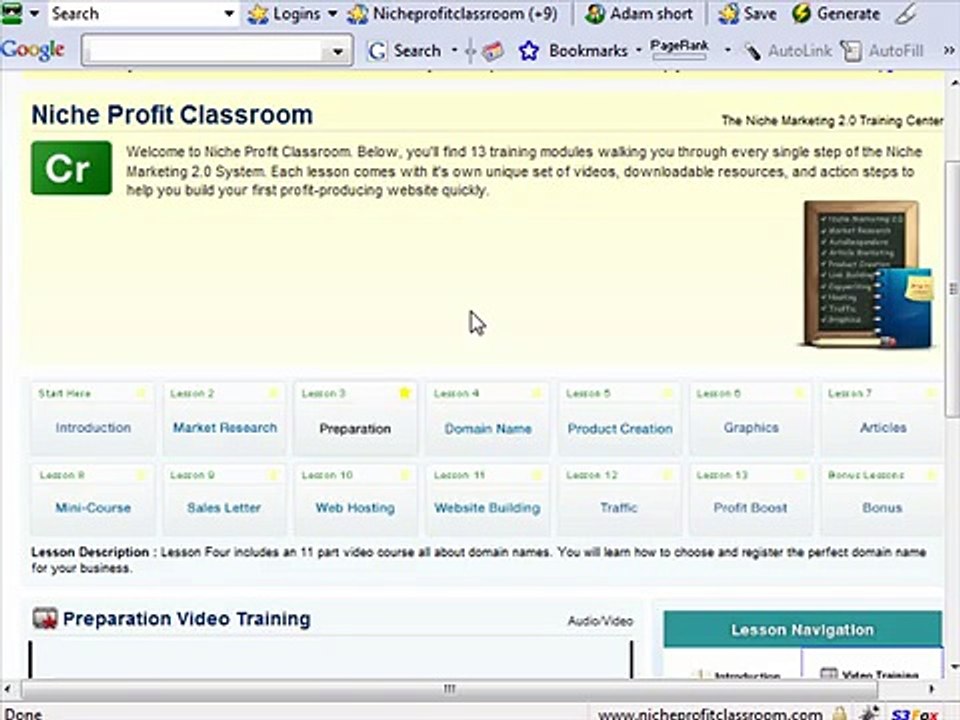Click the Generate password button

coord(836,13)
